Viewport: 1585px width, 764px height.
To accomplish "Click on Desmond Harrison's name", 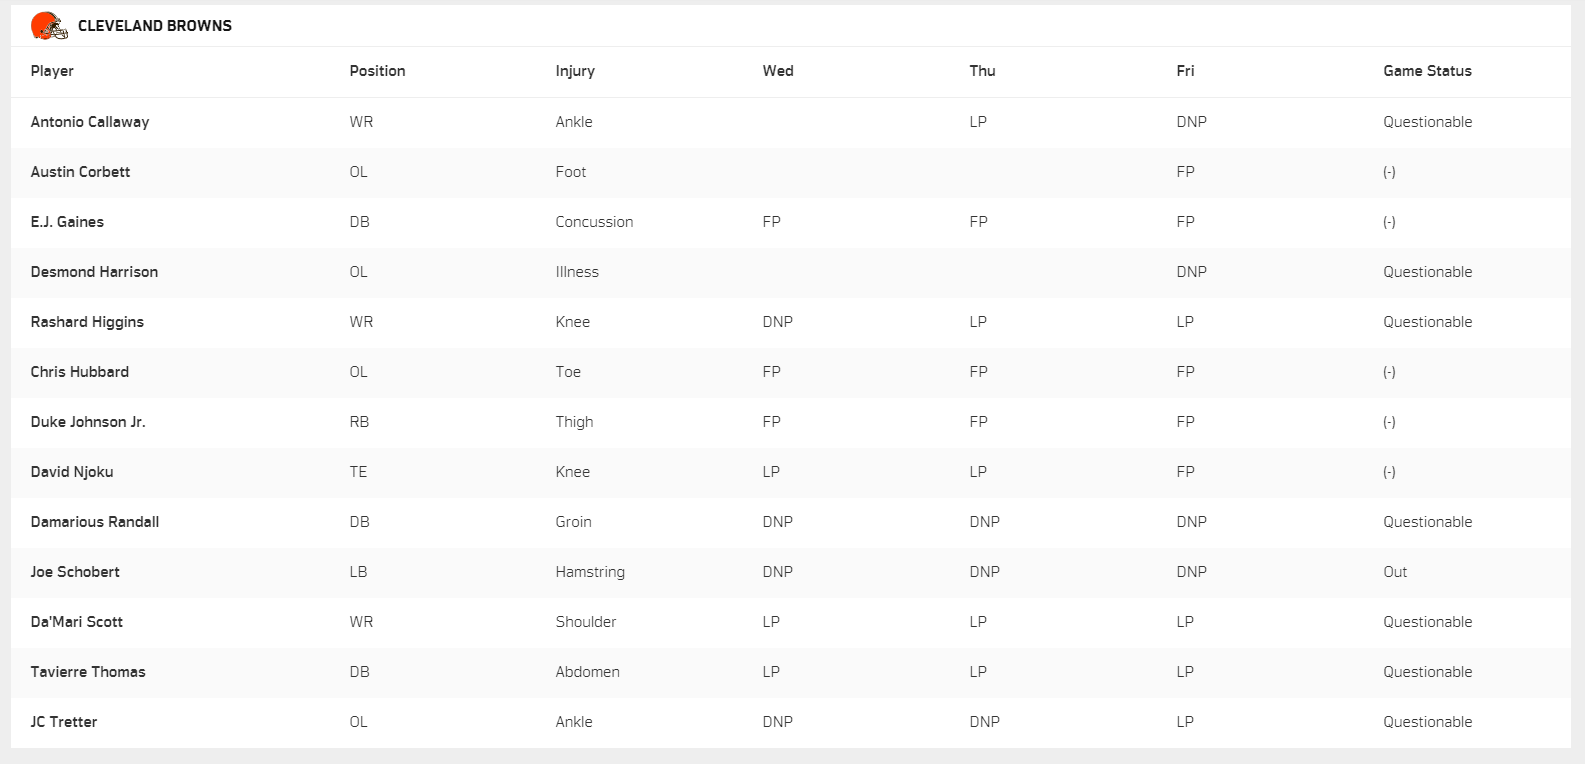I will click(94, 272).
